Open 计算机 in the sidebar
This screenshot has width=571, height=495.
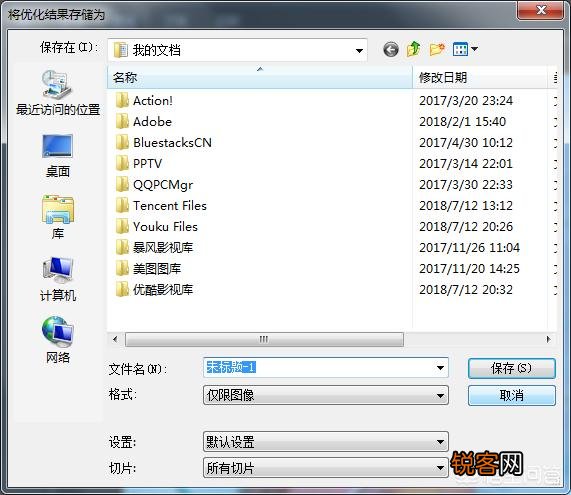(58, 279)
